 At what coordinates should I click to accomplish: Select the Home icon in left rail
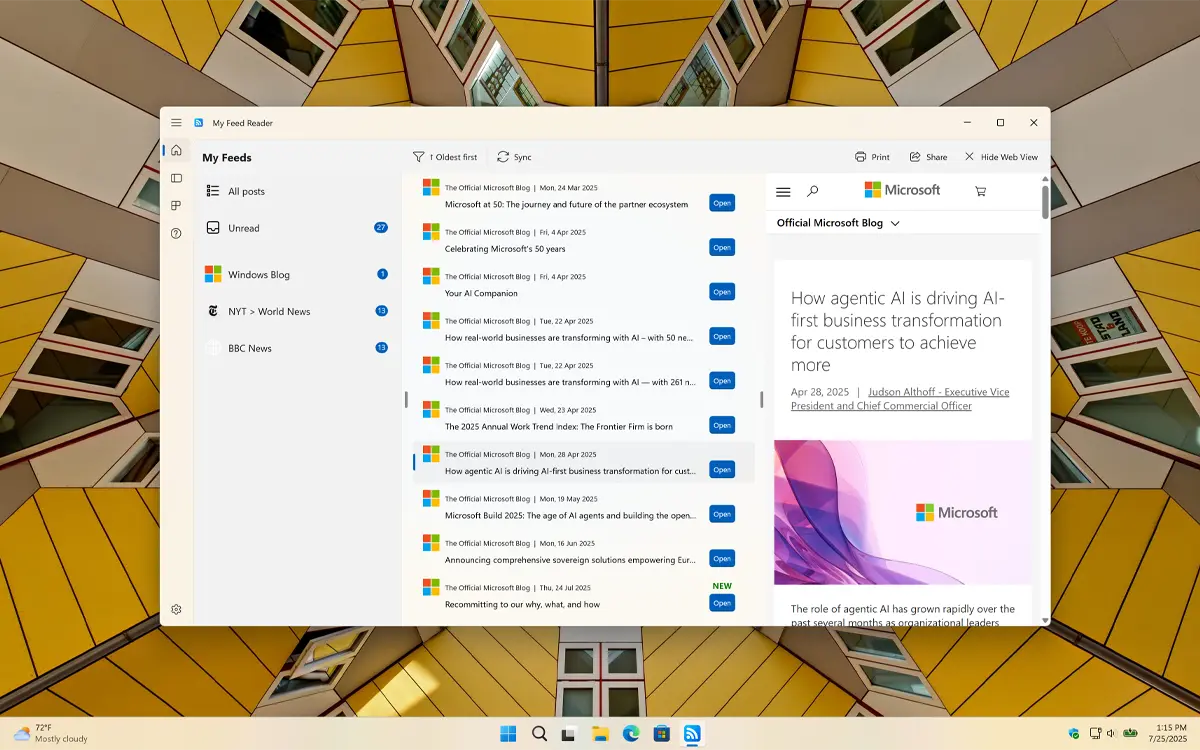176,150
